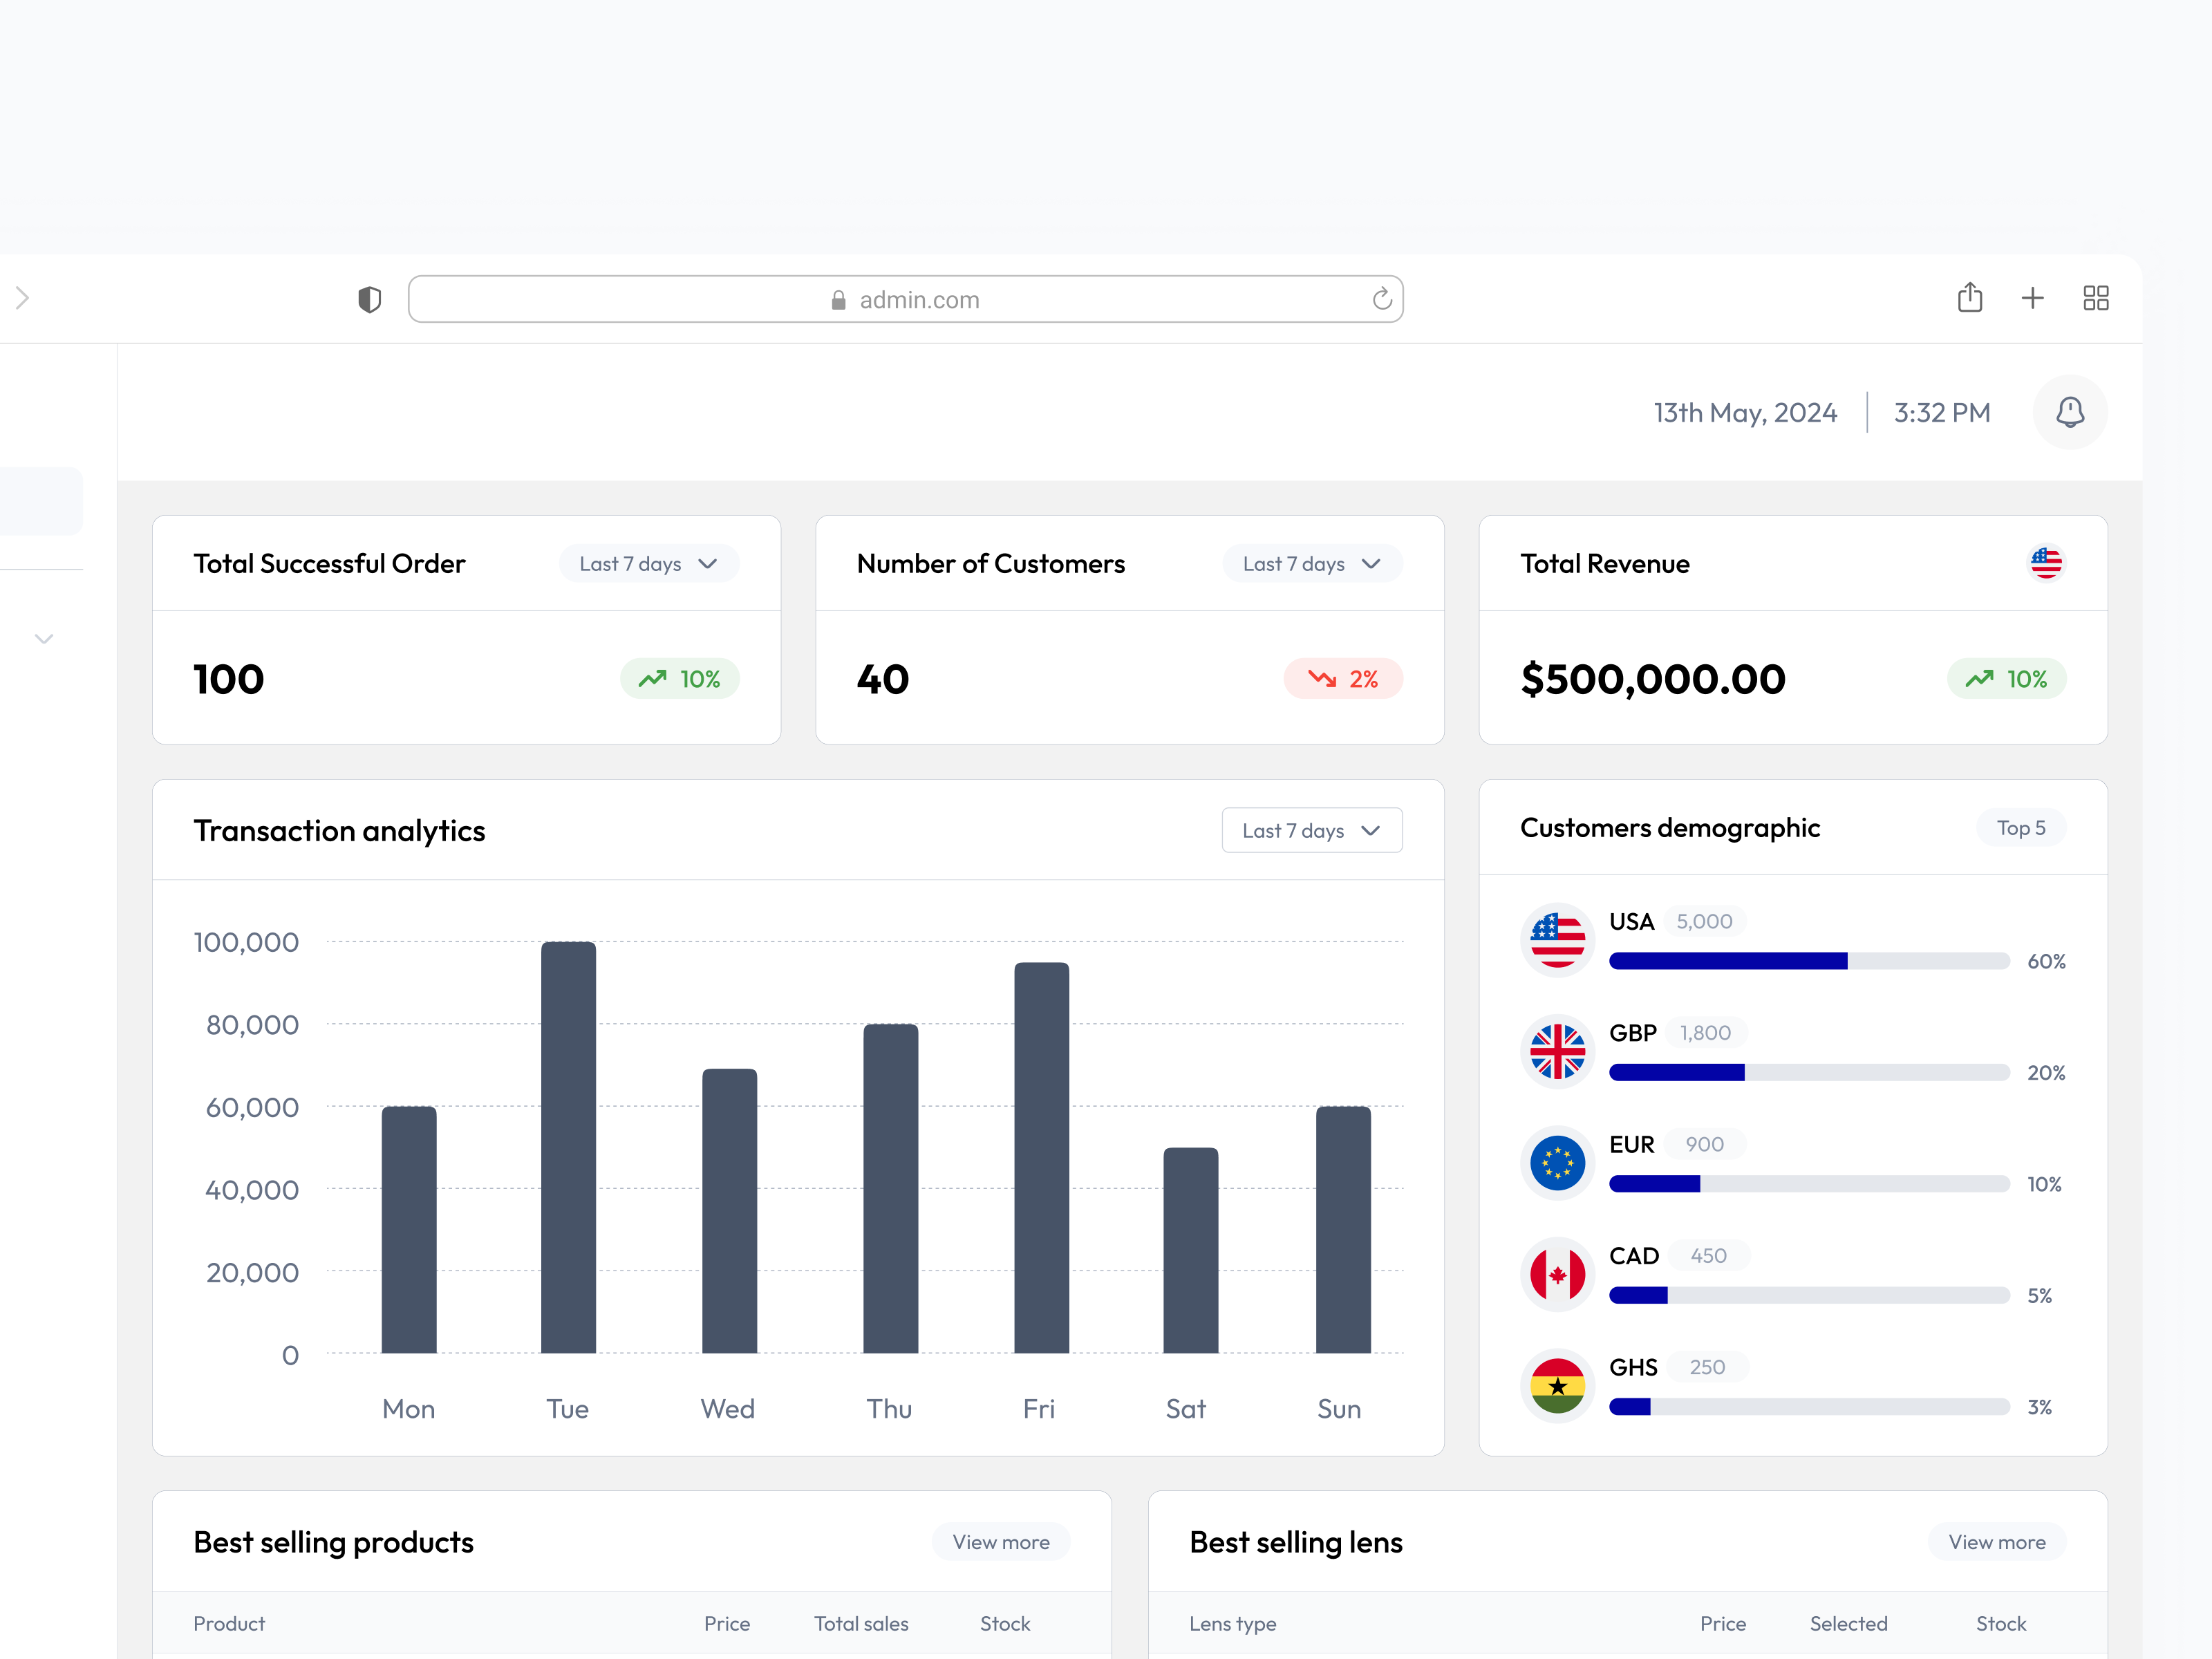The image size is (2212, 1659).
Task: Expand the collapsed sidebar chevron
Action: pos(43,637)
